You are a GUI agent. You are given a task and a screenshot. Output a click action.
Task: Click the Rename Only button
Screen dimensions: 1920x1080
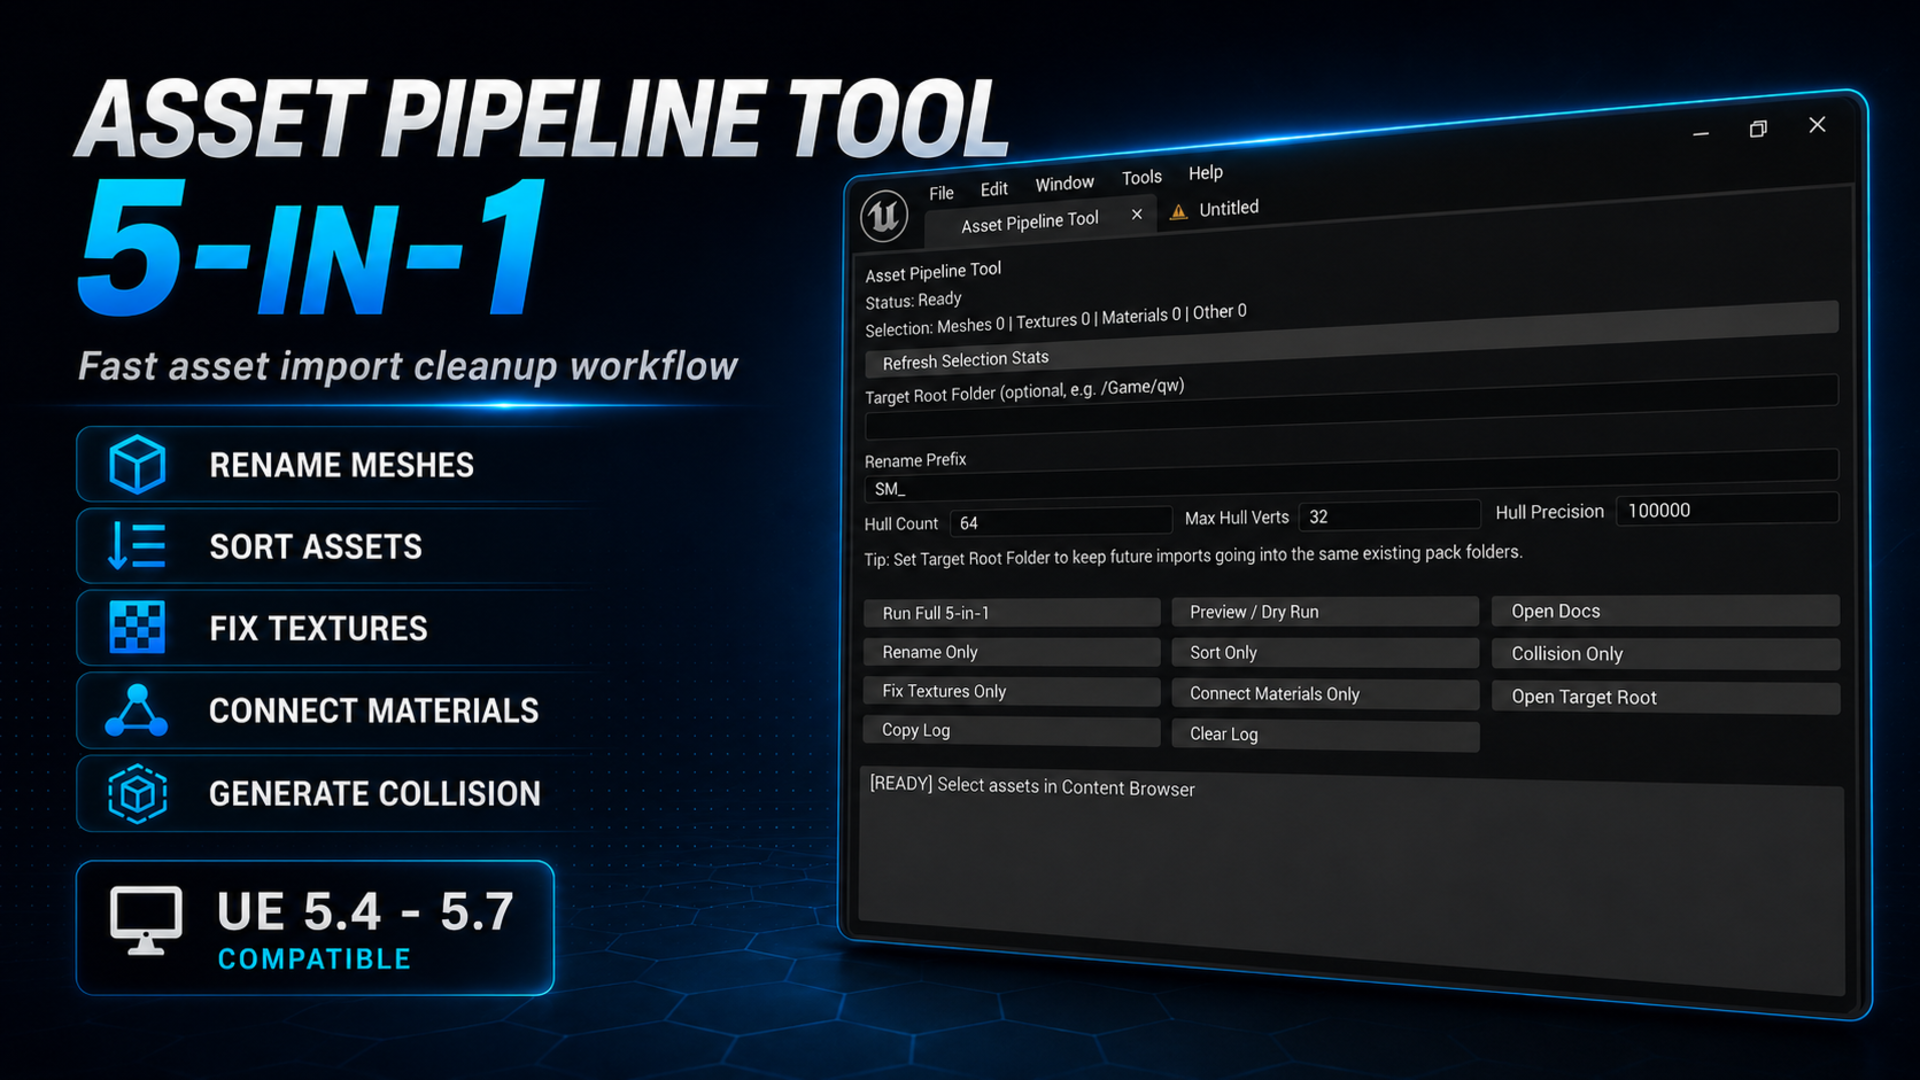1012,652
